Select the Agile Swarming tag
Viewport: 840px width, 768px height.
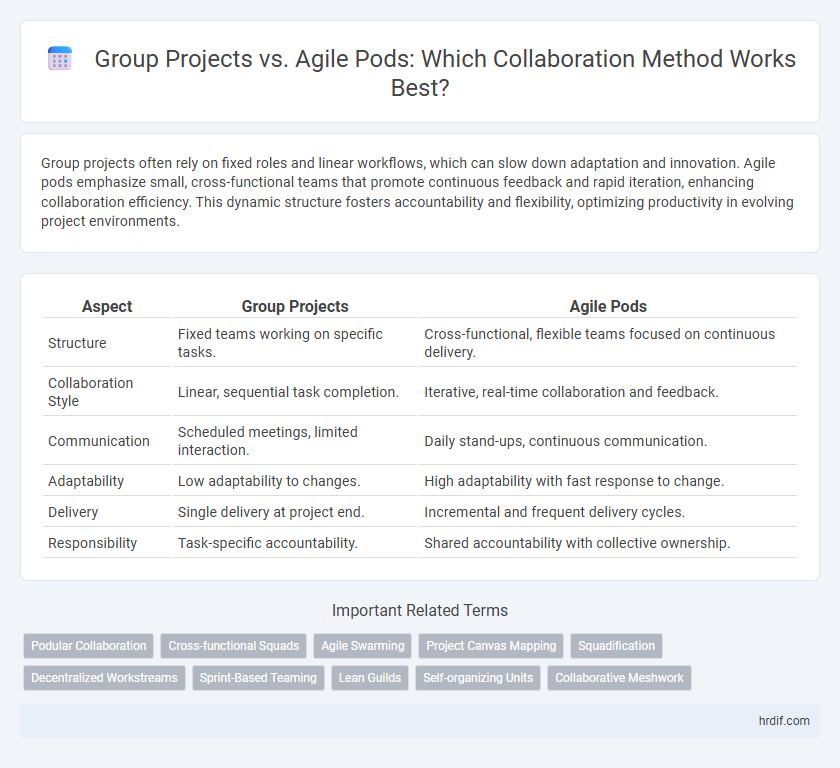coord(363,646)
